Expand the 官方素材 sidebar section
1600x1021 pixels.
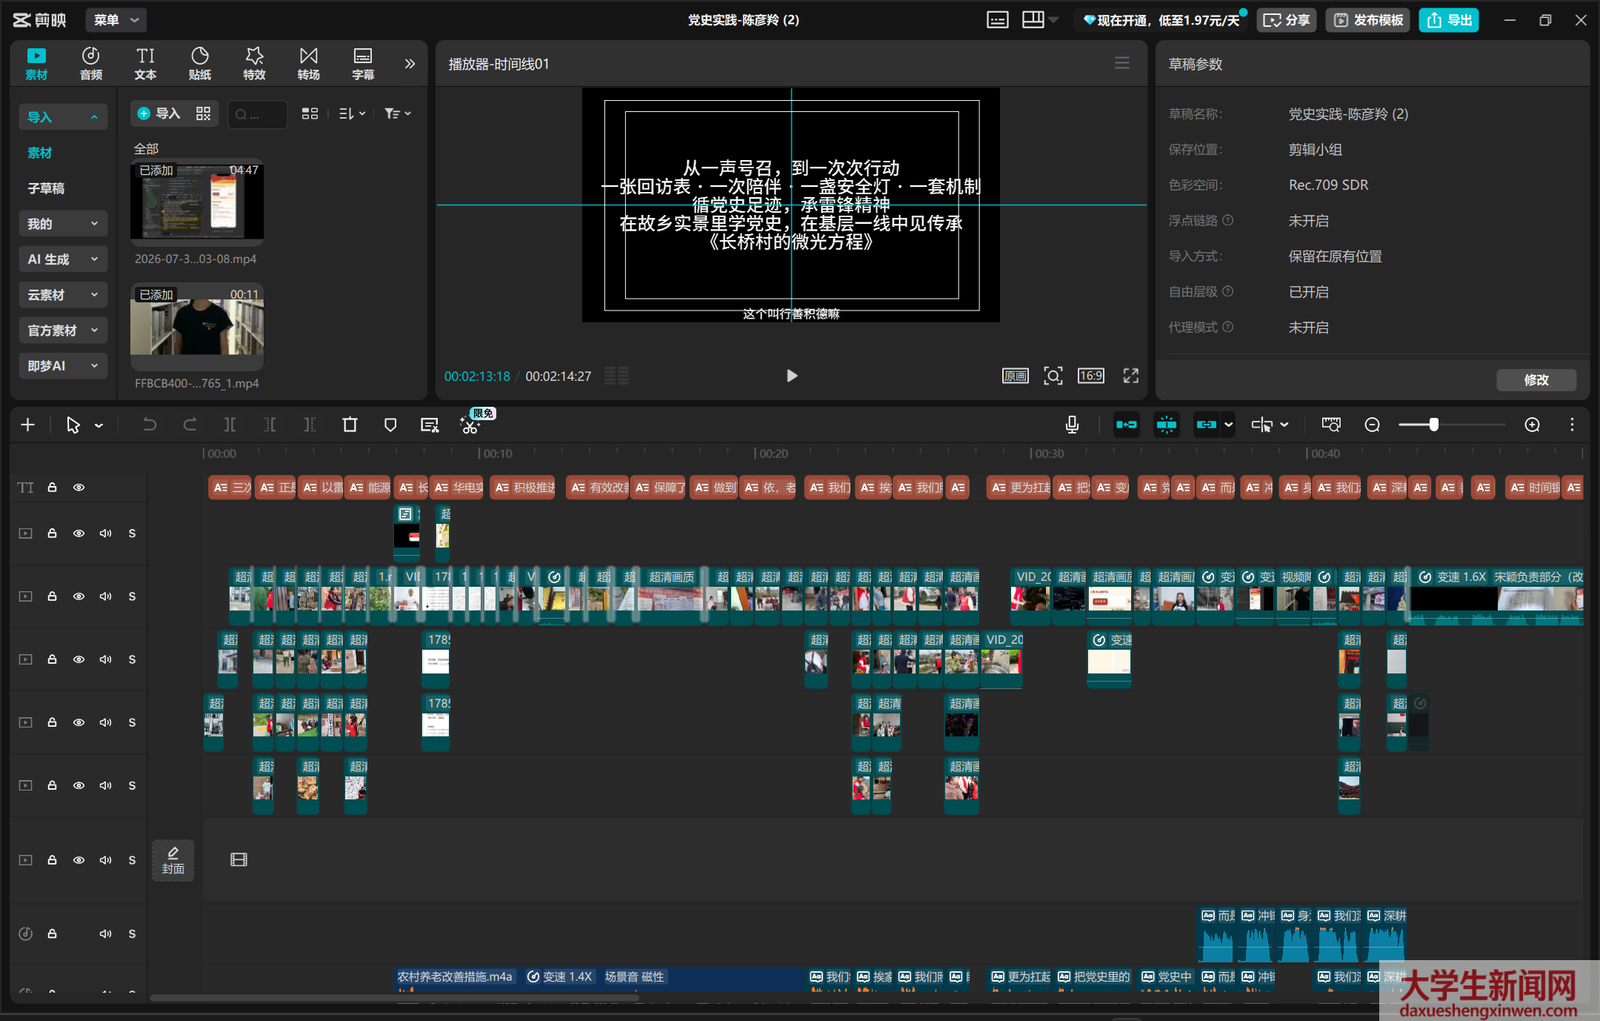[62, 330]
